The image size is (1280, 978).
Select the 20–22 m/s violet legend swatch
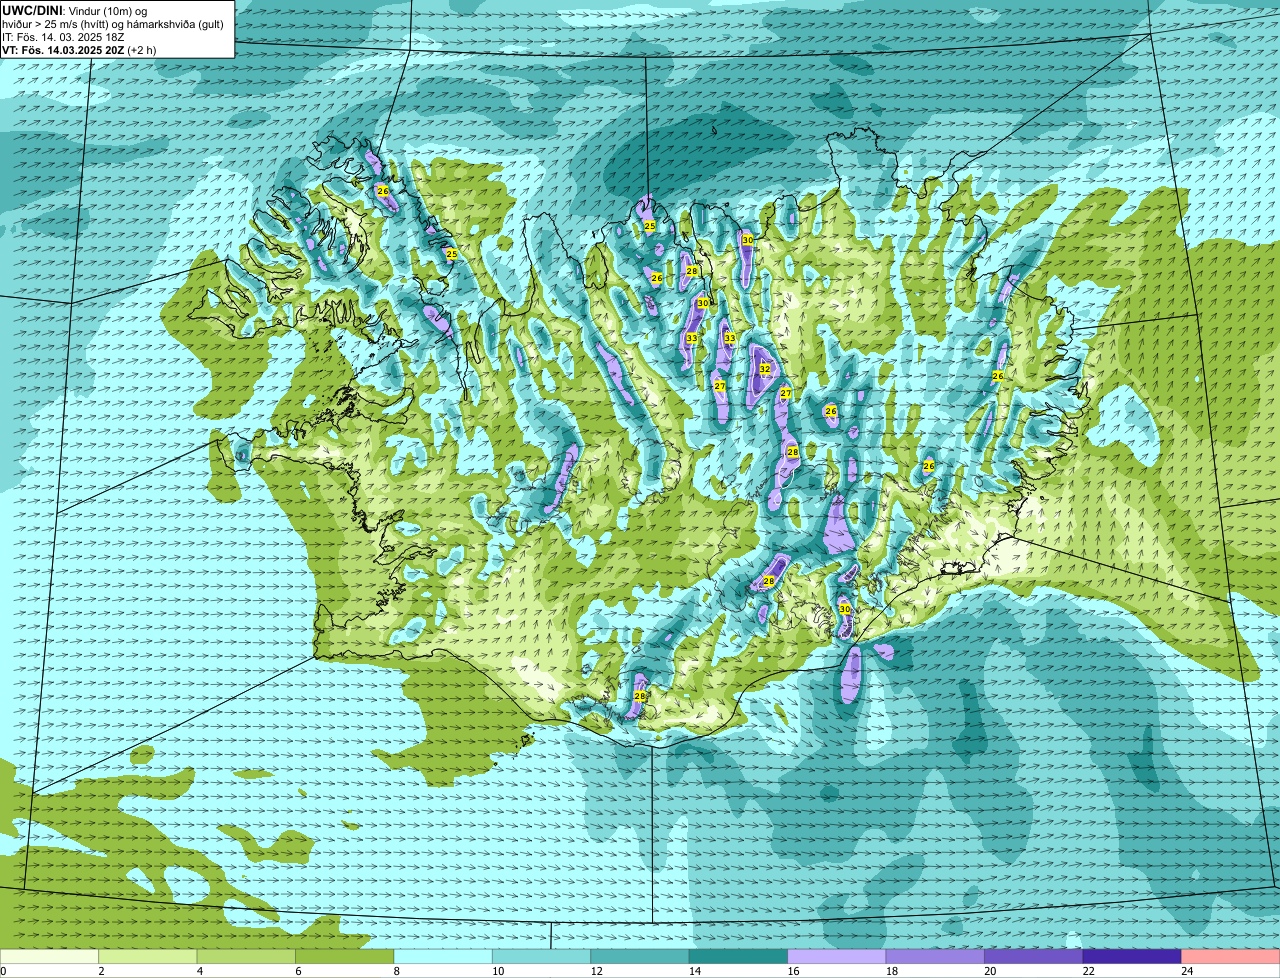[x=1033, y=957]
